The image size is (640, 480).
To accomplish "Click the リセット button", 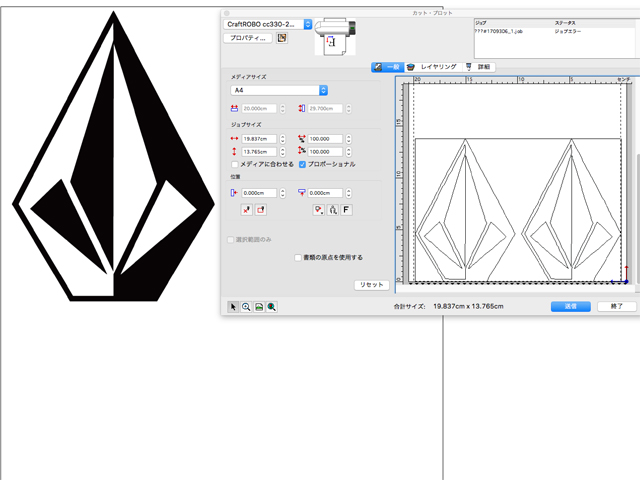I will (x=371, y=285).
